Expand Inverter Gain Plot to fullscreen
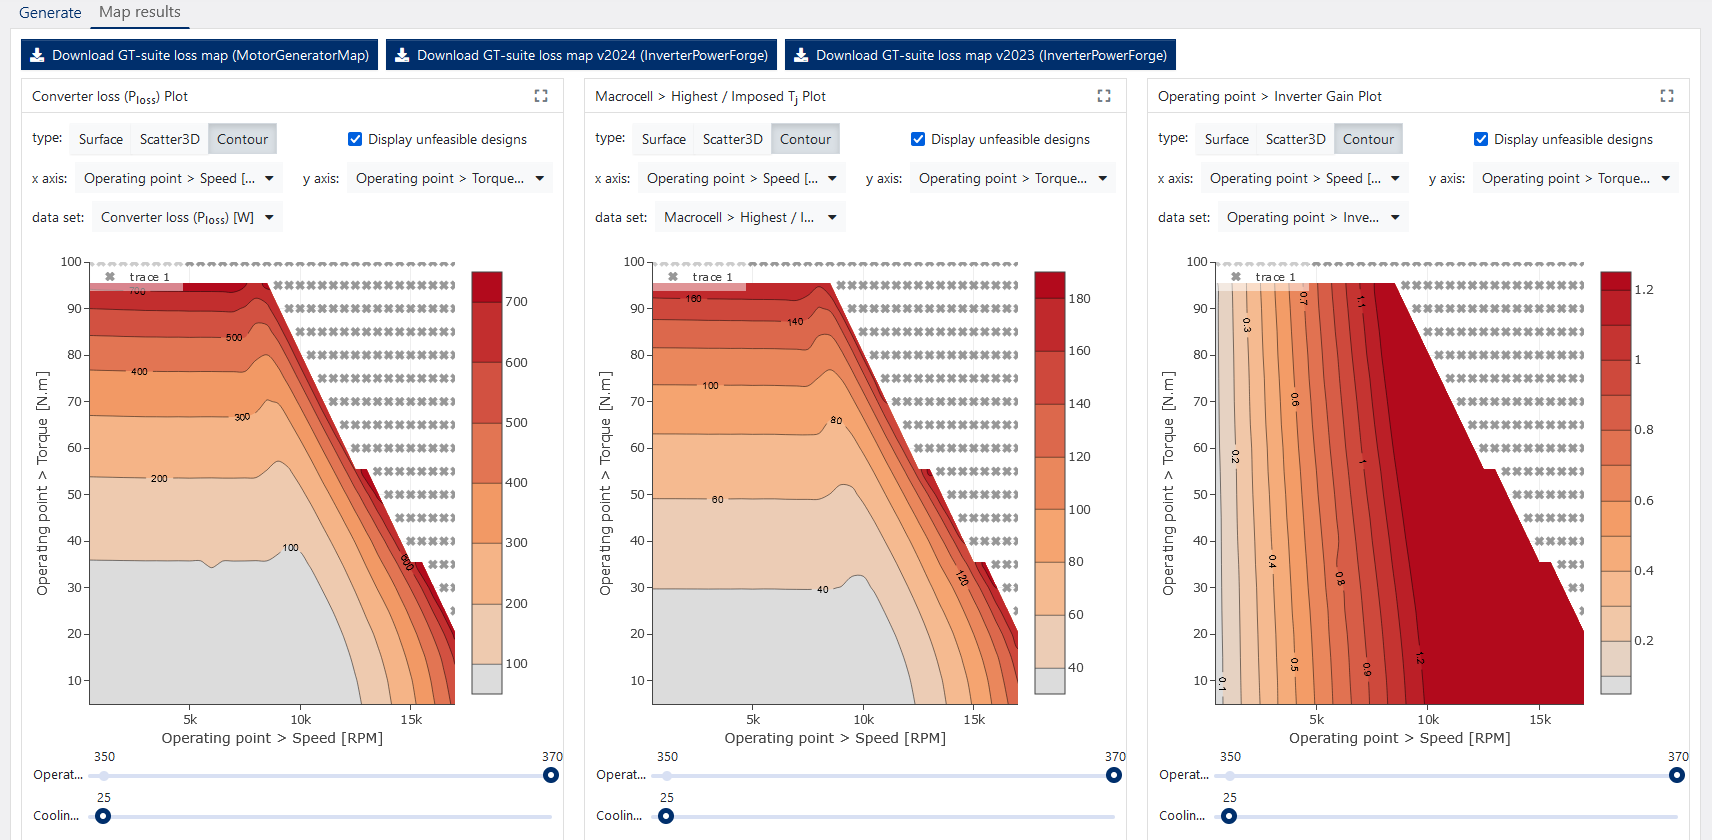 click(x=1667, y=96)
